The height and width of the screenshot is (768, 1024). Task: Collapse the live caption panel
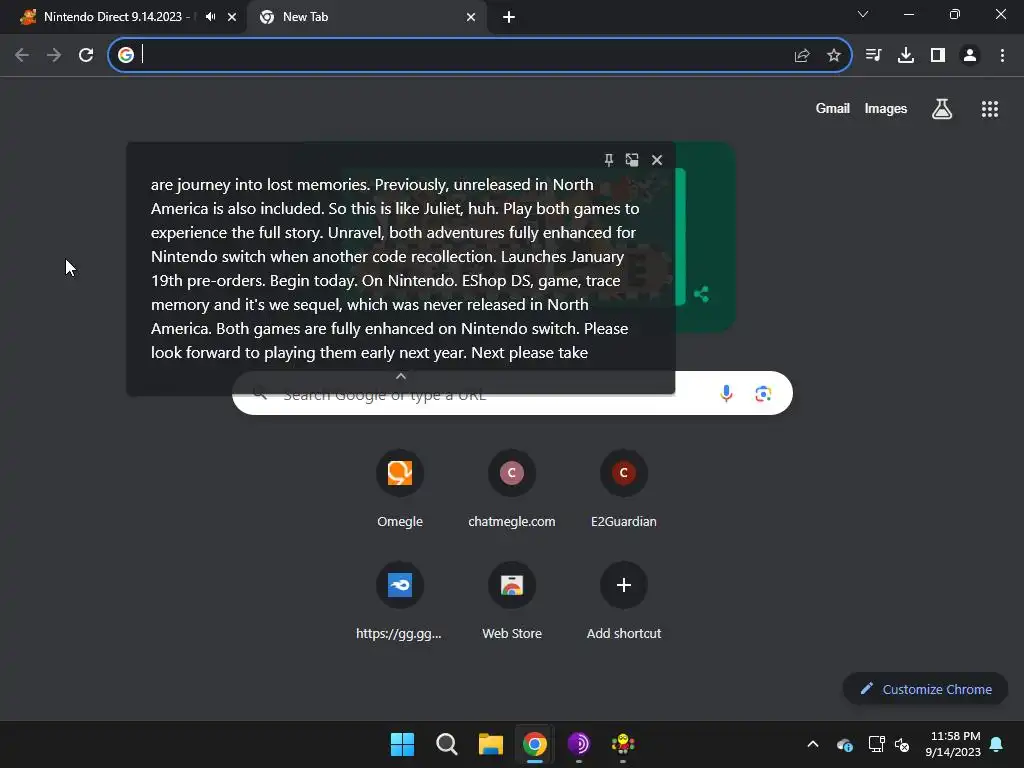(x=401, y=376)
